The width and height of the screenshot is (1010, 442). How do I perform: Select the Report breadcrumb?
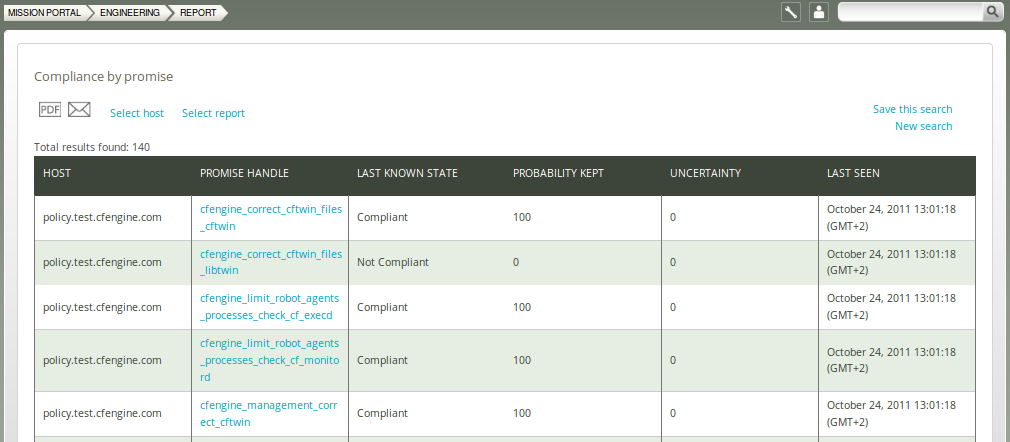198,13
